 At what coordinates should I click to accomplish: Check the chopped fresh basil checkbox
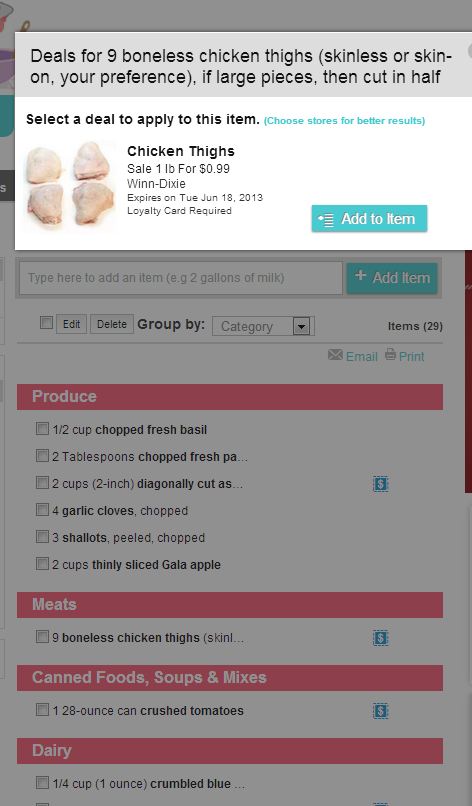(x=42, y=428)
